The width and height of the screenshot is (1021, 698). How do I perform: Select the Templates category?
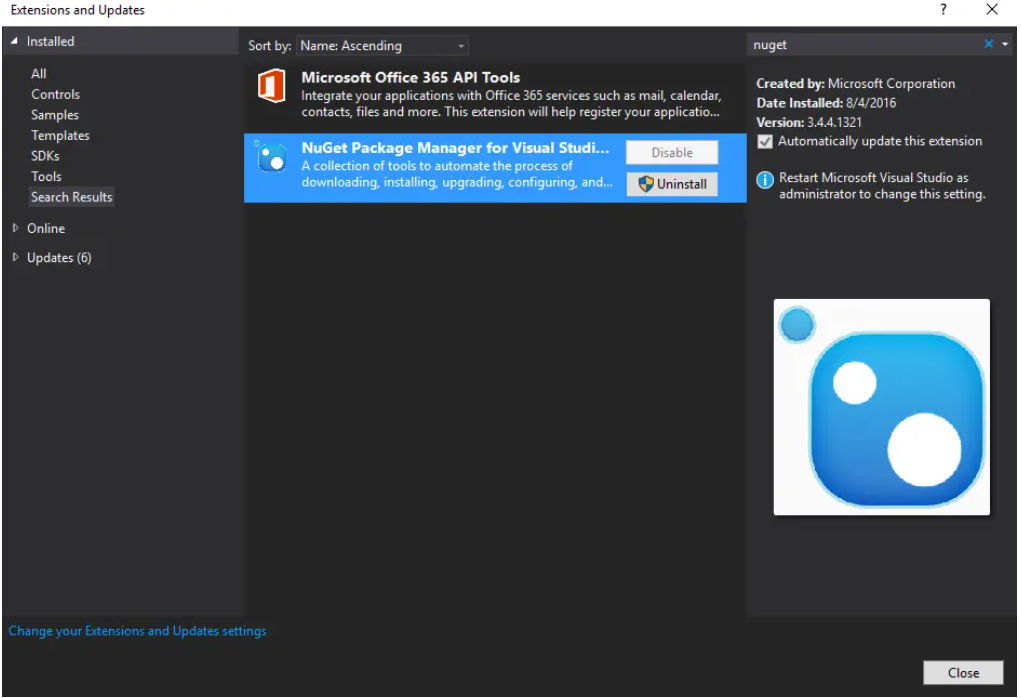[60, 135]
